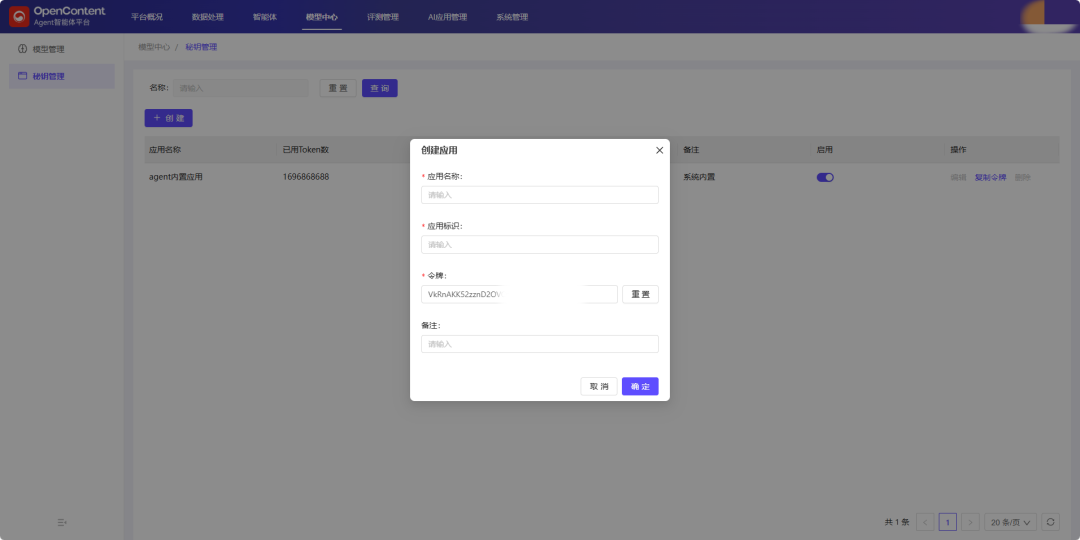Focus the 应用名称 input in dialog

540,195
